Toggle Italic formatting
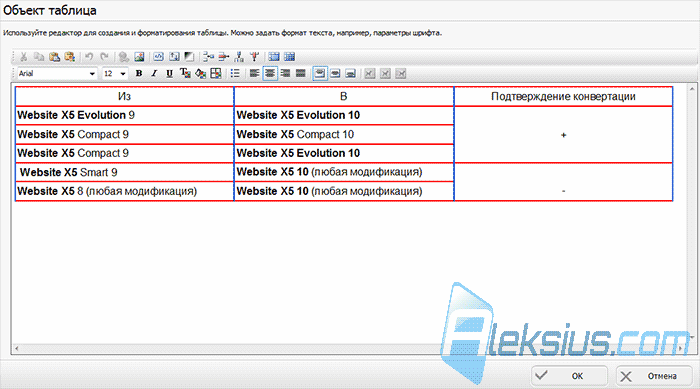 (154, 73)
